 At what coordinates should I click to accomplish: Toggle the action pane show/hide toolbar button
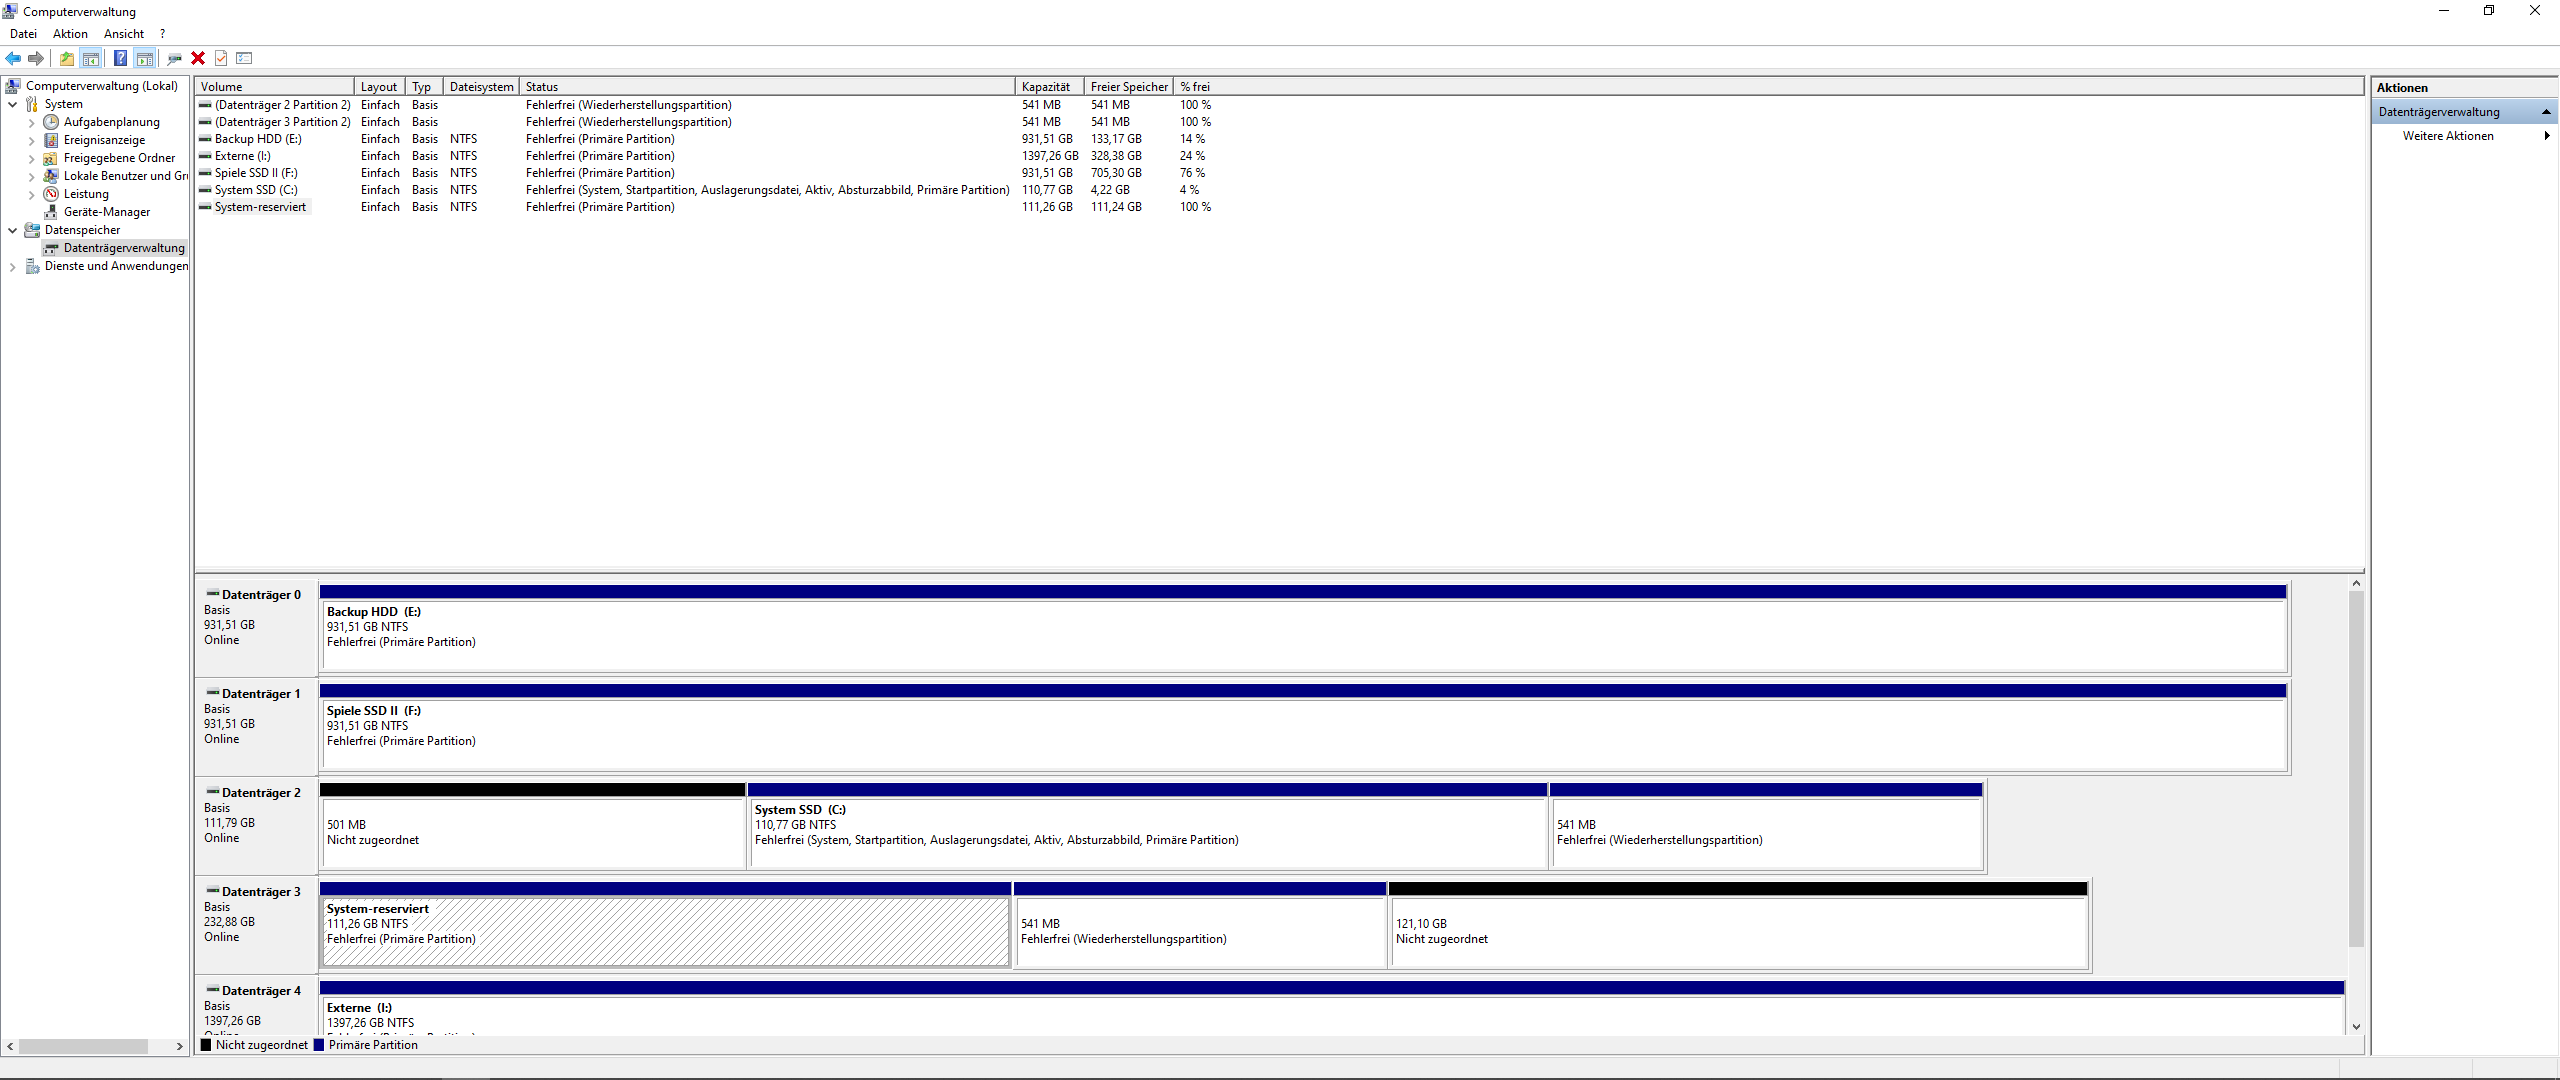coord(145,58)
